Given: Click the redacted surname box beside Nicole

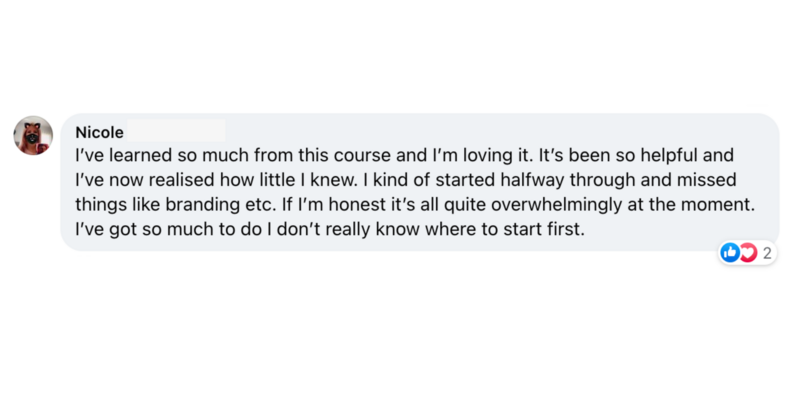Looking at the screenshot, I should click(177, 131).
